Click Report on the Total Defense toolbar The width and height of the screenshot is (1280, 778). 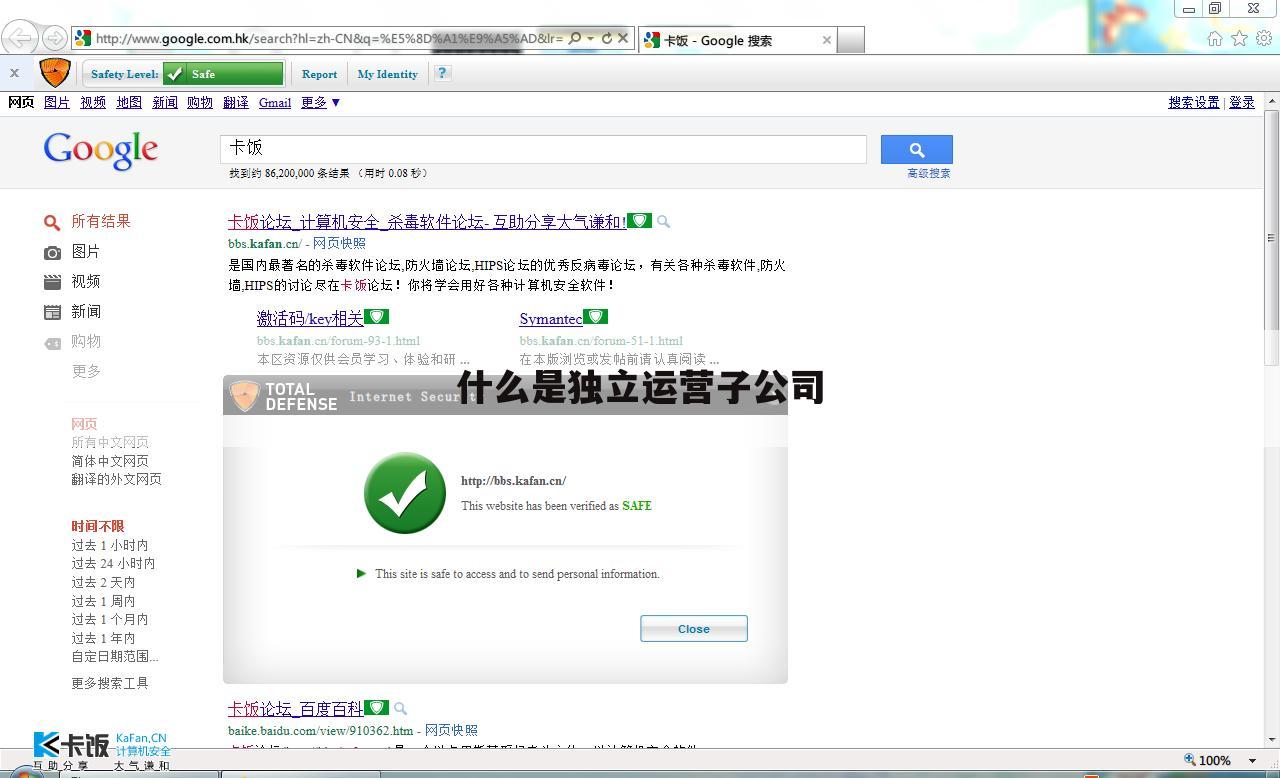(319, 74)
